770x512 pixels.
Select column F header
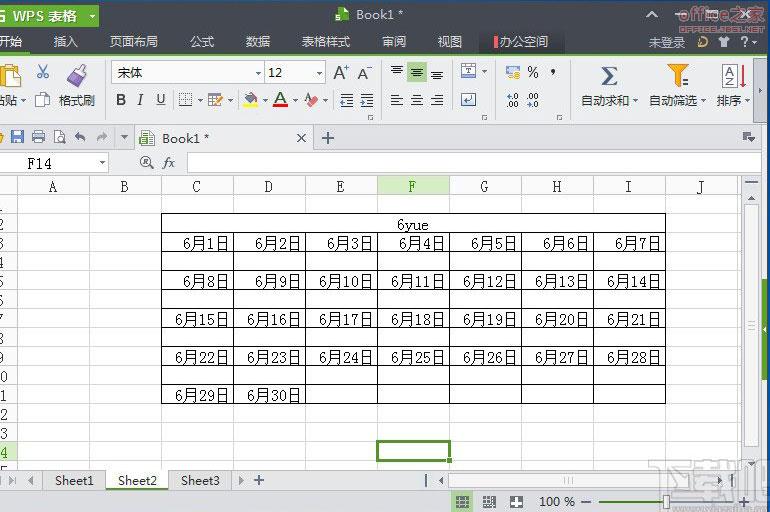tap(413, 187)
